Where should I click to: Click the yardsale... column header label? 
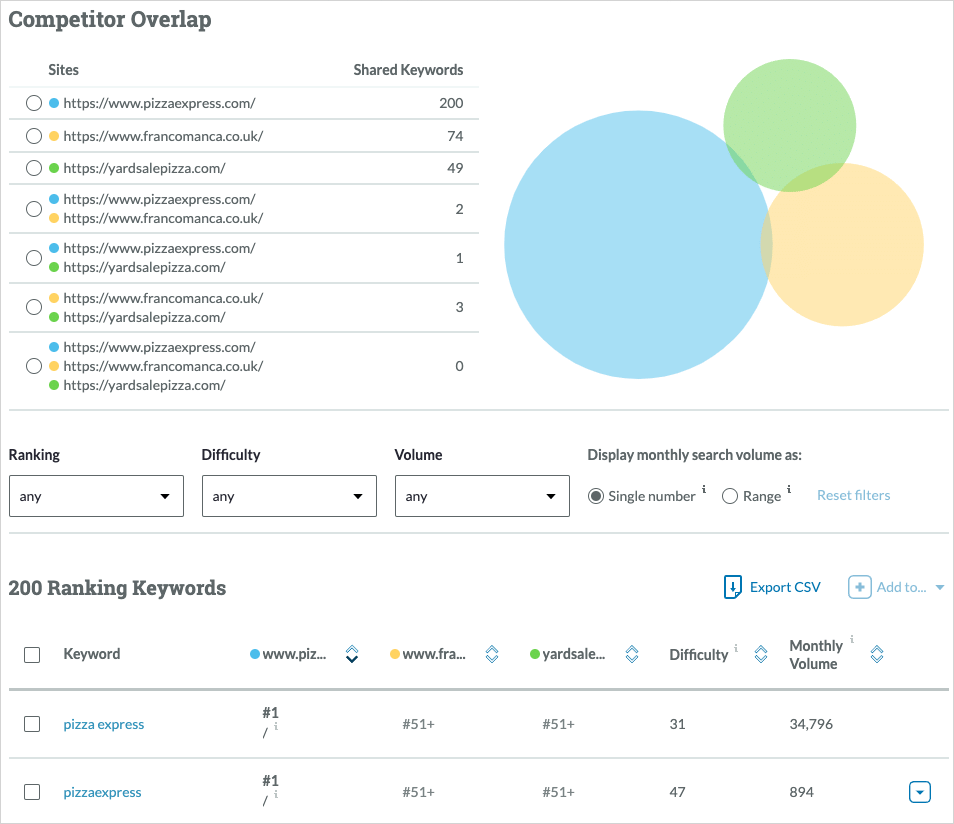click(574, 654)
